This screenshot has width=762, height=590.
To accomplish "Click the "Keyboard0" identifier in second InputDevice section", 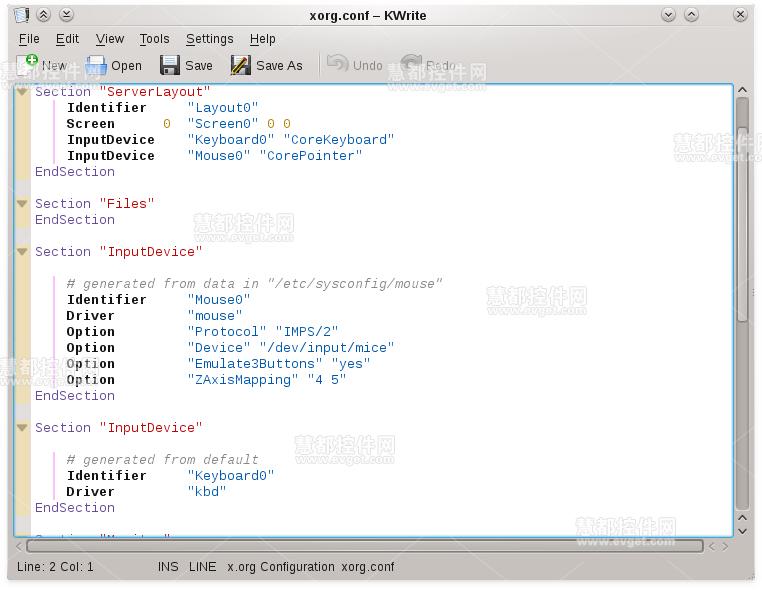I will [231, 476].
